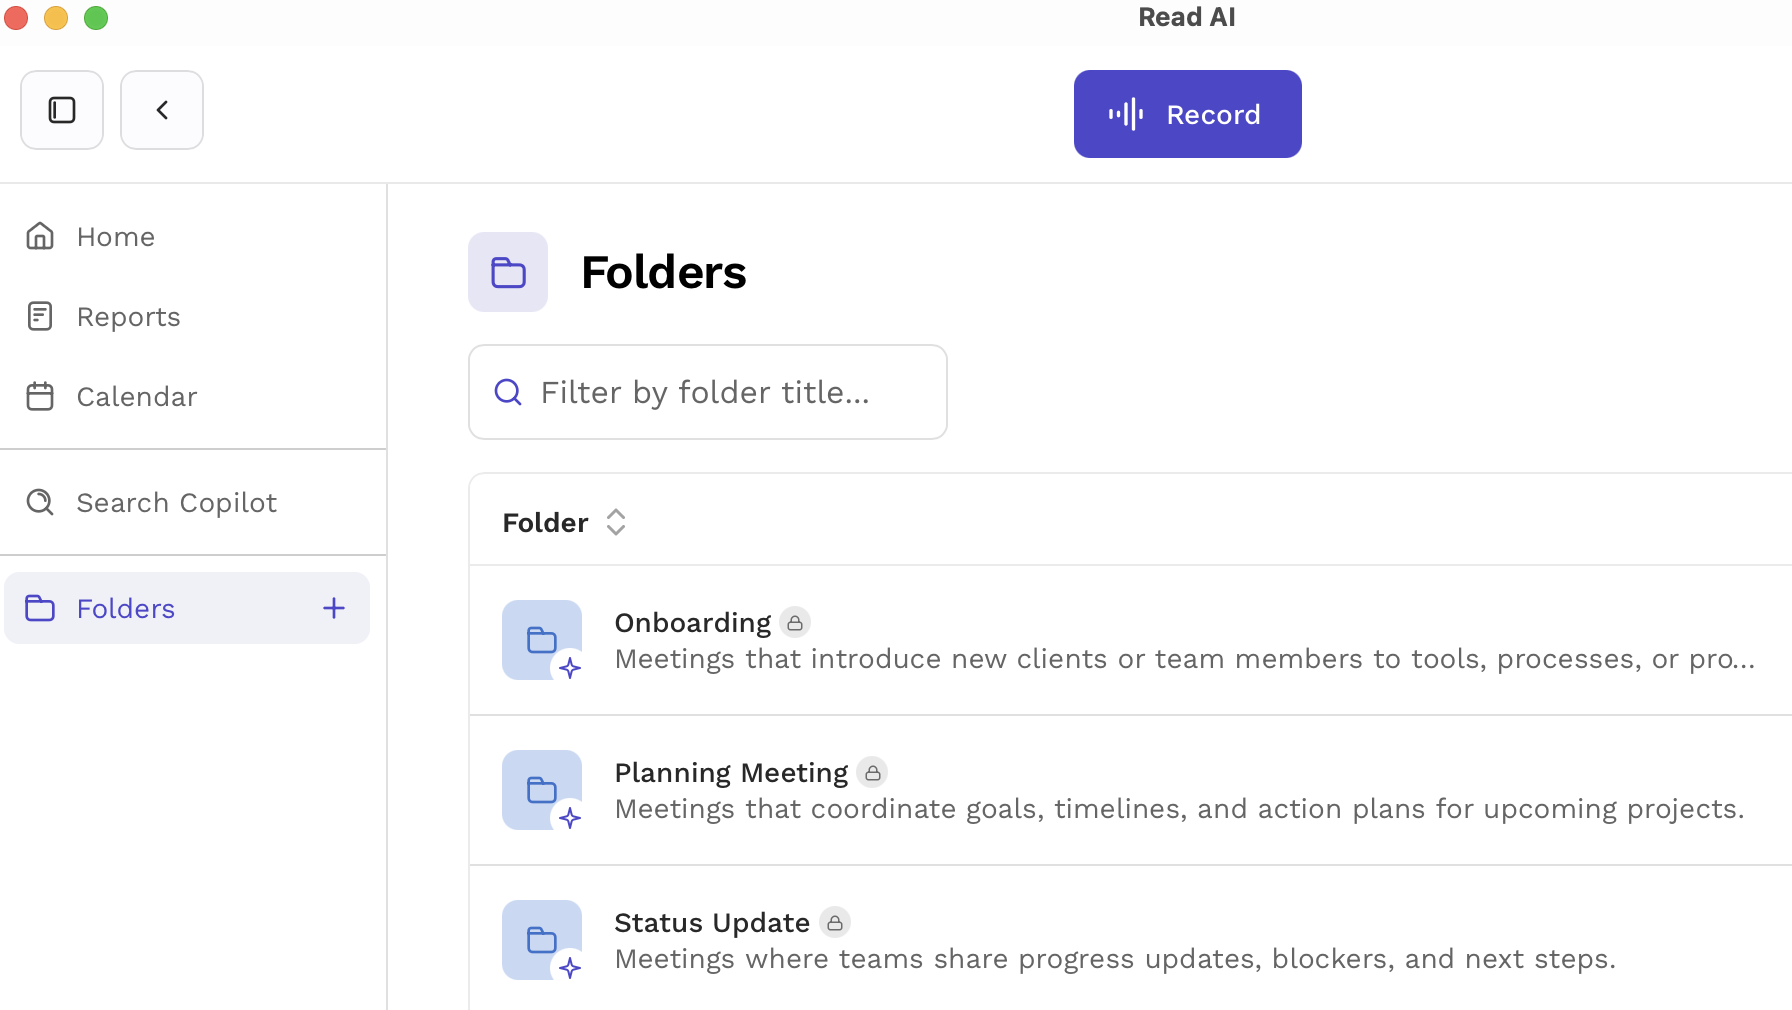The image size is (1792, 1010).
Task: Click the lock icon beside Onboarding
Action: (795, 623)
